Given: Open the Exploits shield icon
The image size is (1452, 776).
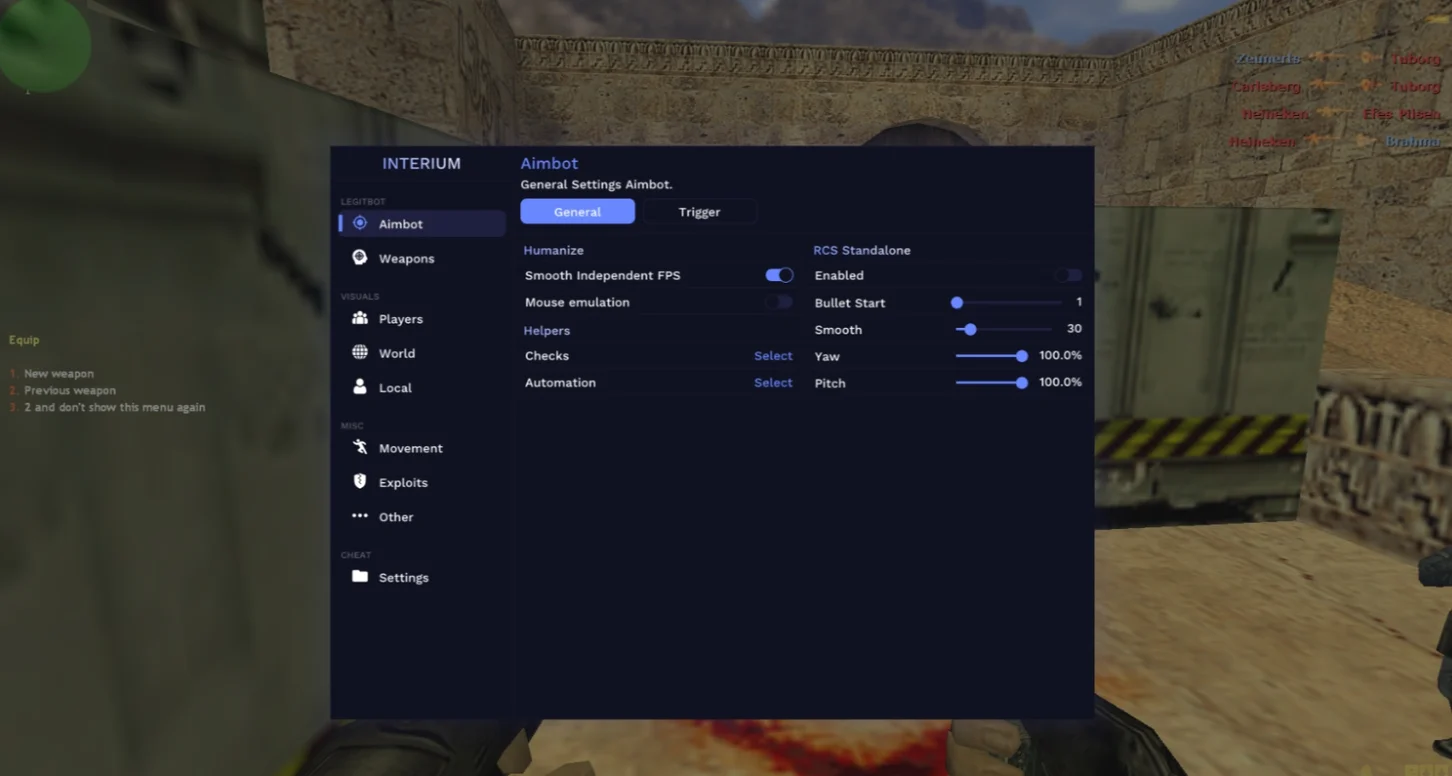Looking at the screenshot, I should pyautogui.click(x=360, y=482).
